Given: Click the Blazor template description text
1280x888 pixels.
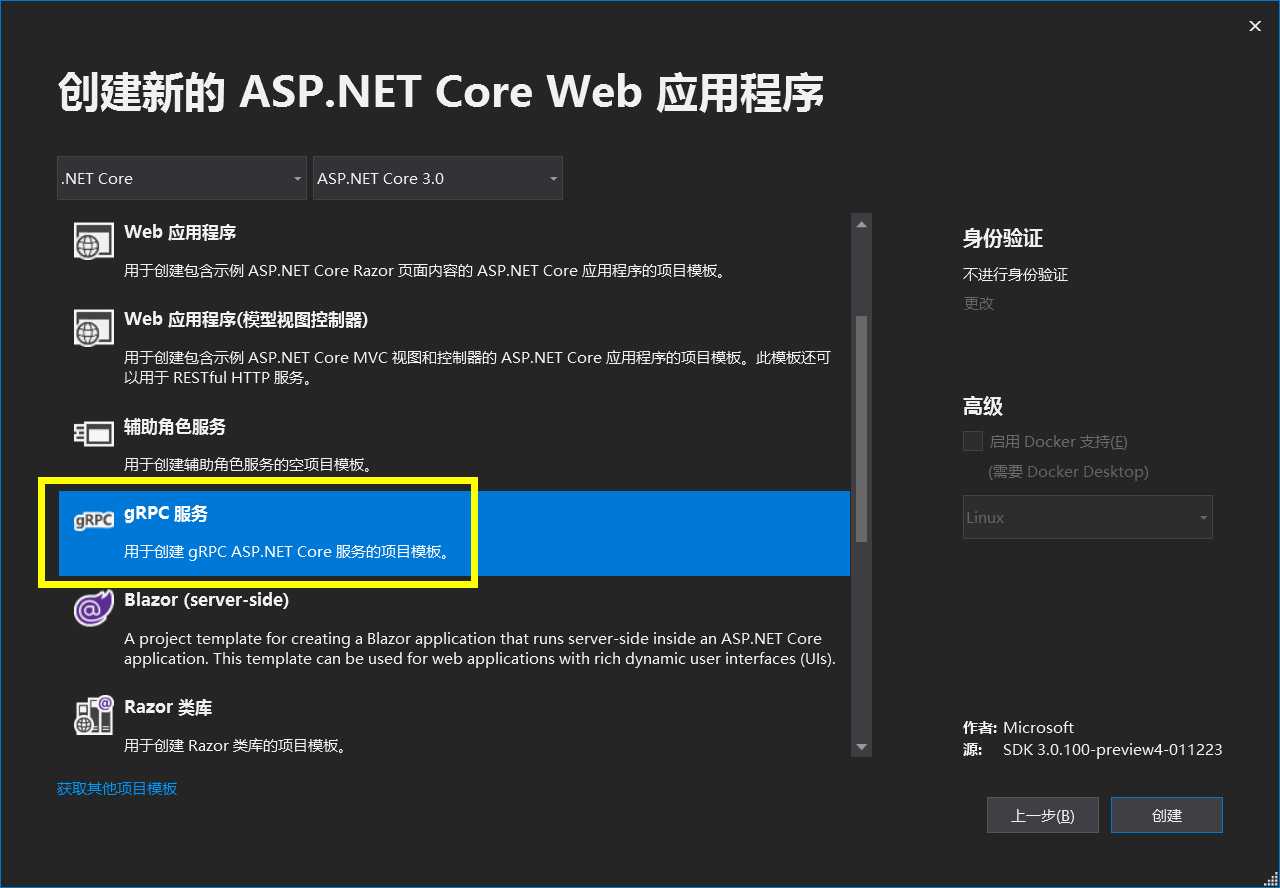Looking at the screenshot, I should tap(480, 648).
